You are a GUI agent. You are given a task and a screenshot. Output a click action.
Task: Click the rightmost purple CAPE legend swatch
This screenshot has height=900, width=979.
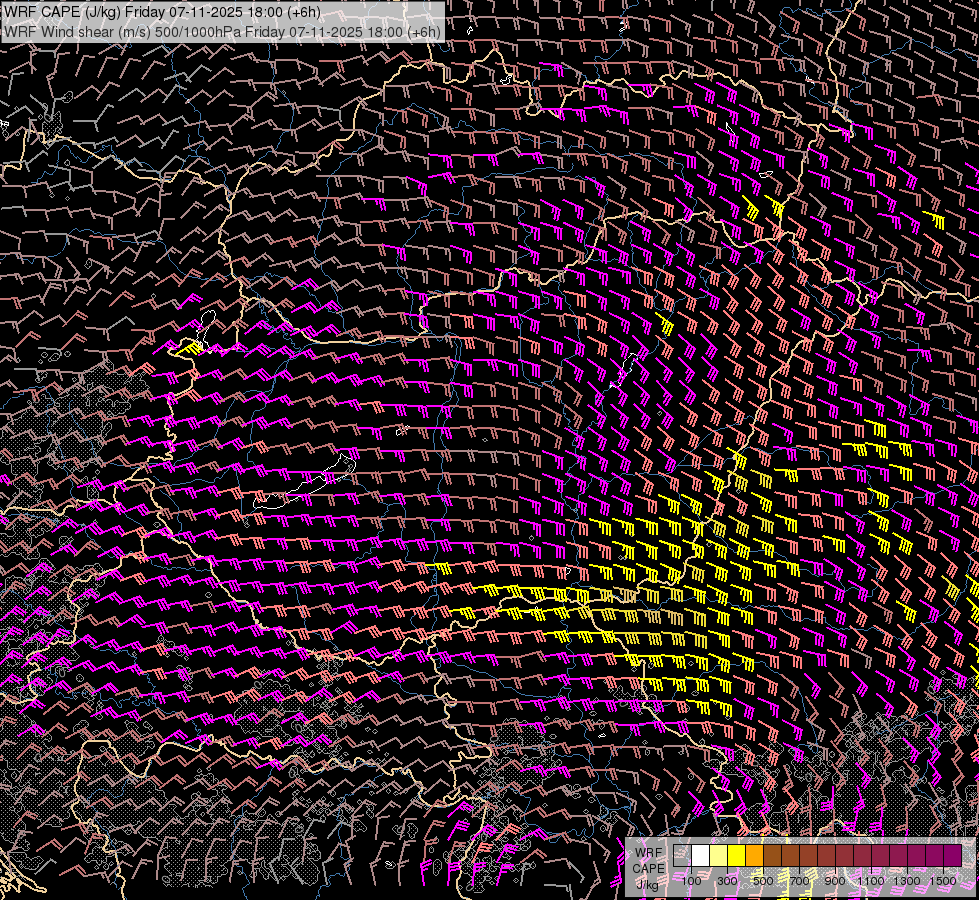pos(953,855)
